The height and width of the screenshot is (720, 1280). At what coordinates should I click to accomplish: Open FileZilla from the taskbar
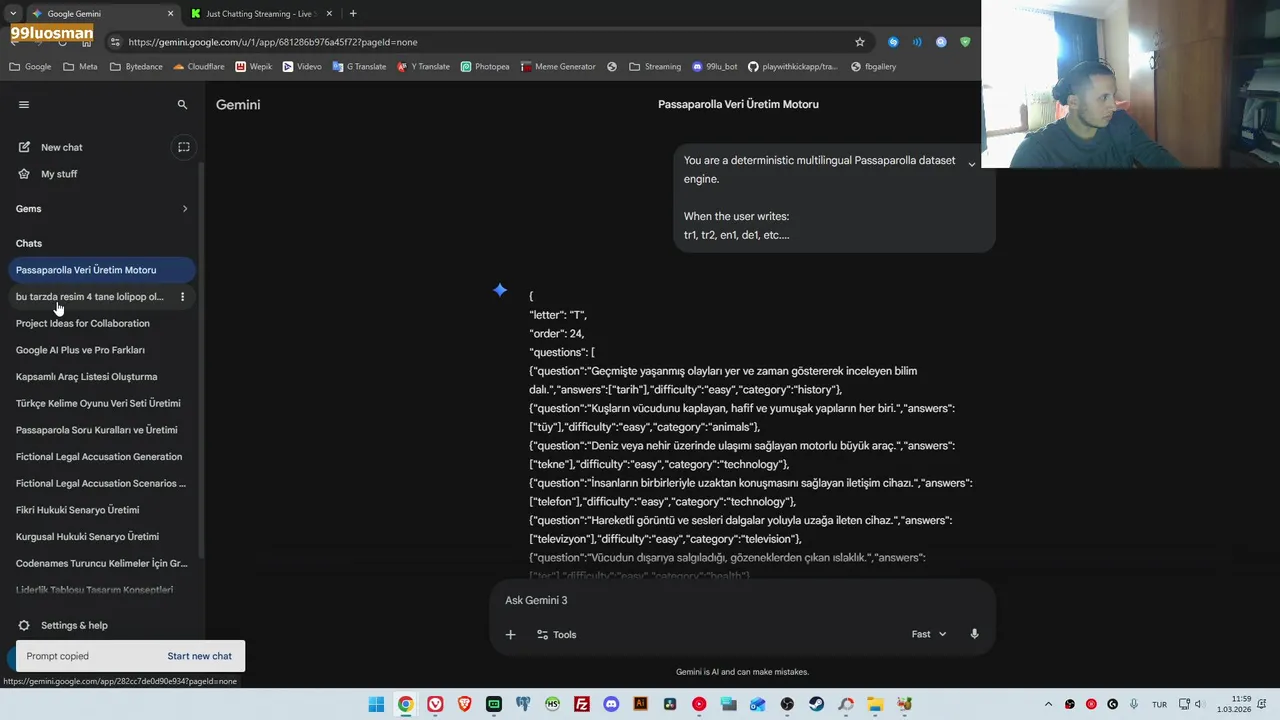(582, 704)
